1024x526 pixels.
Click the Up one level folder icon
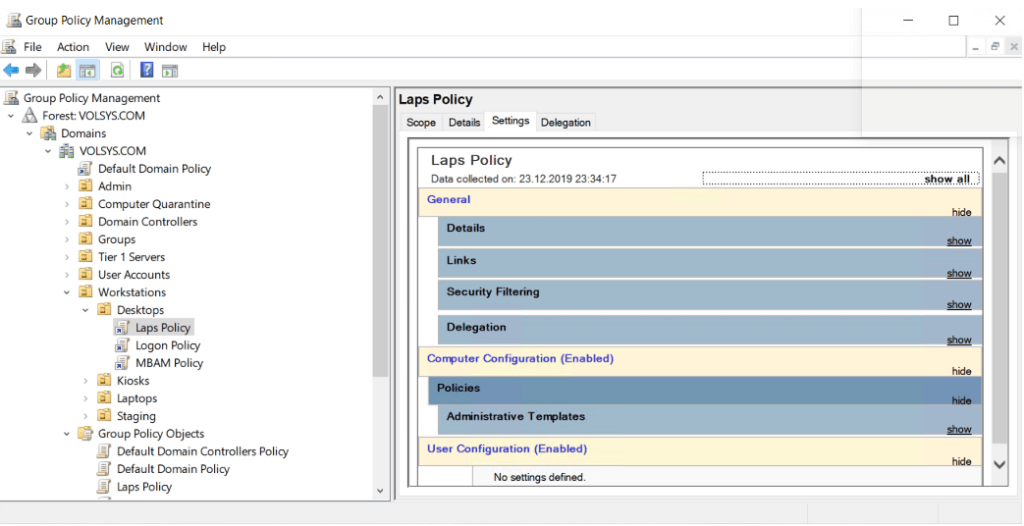[64, 70]
